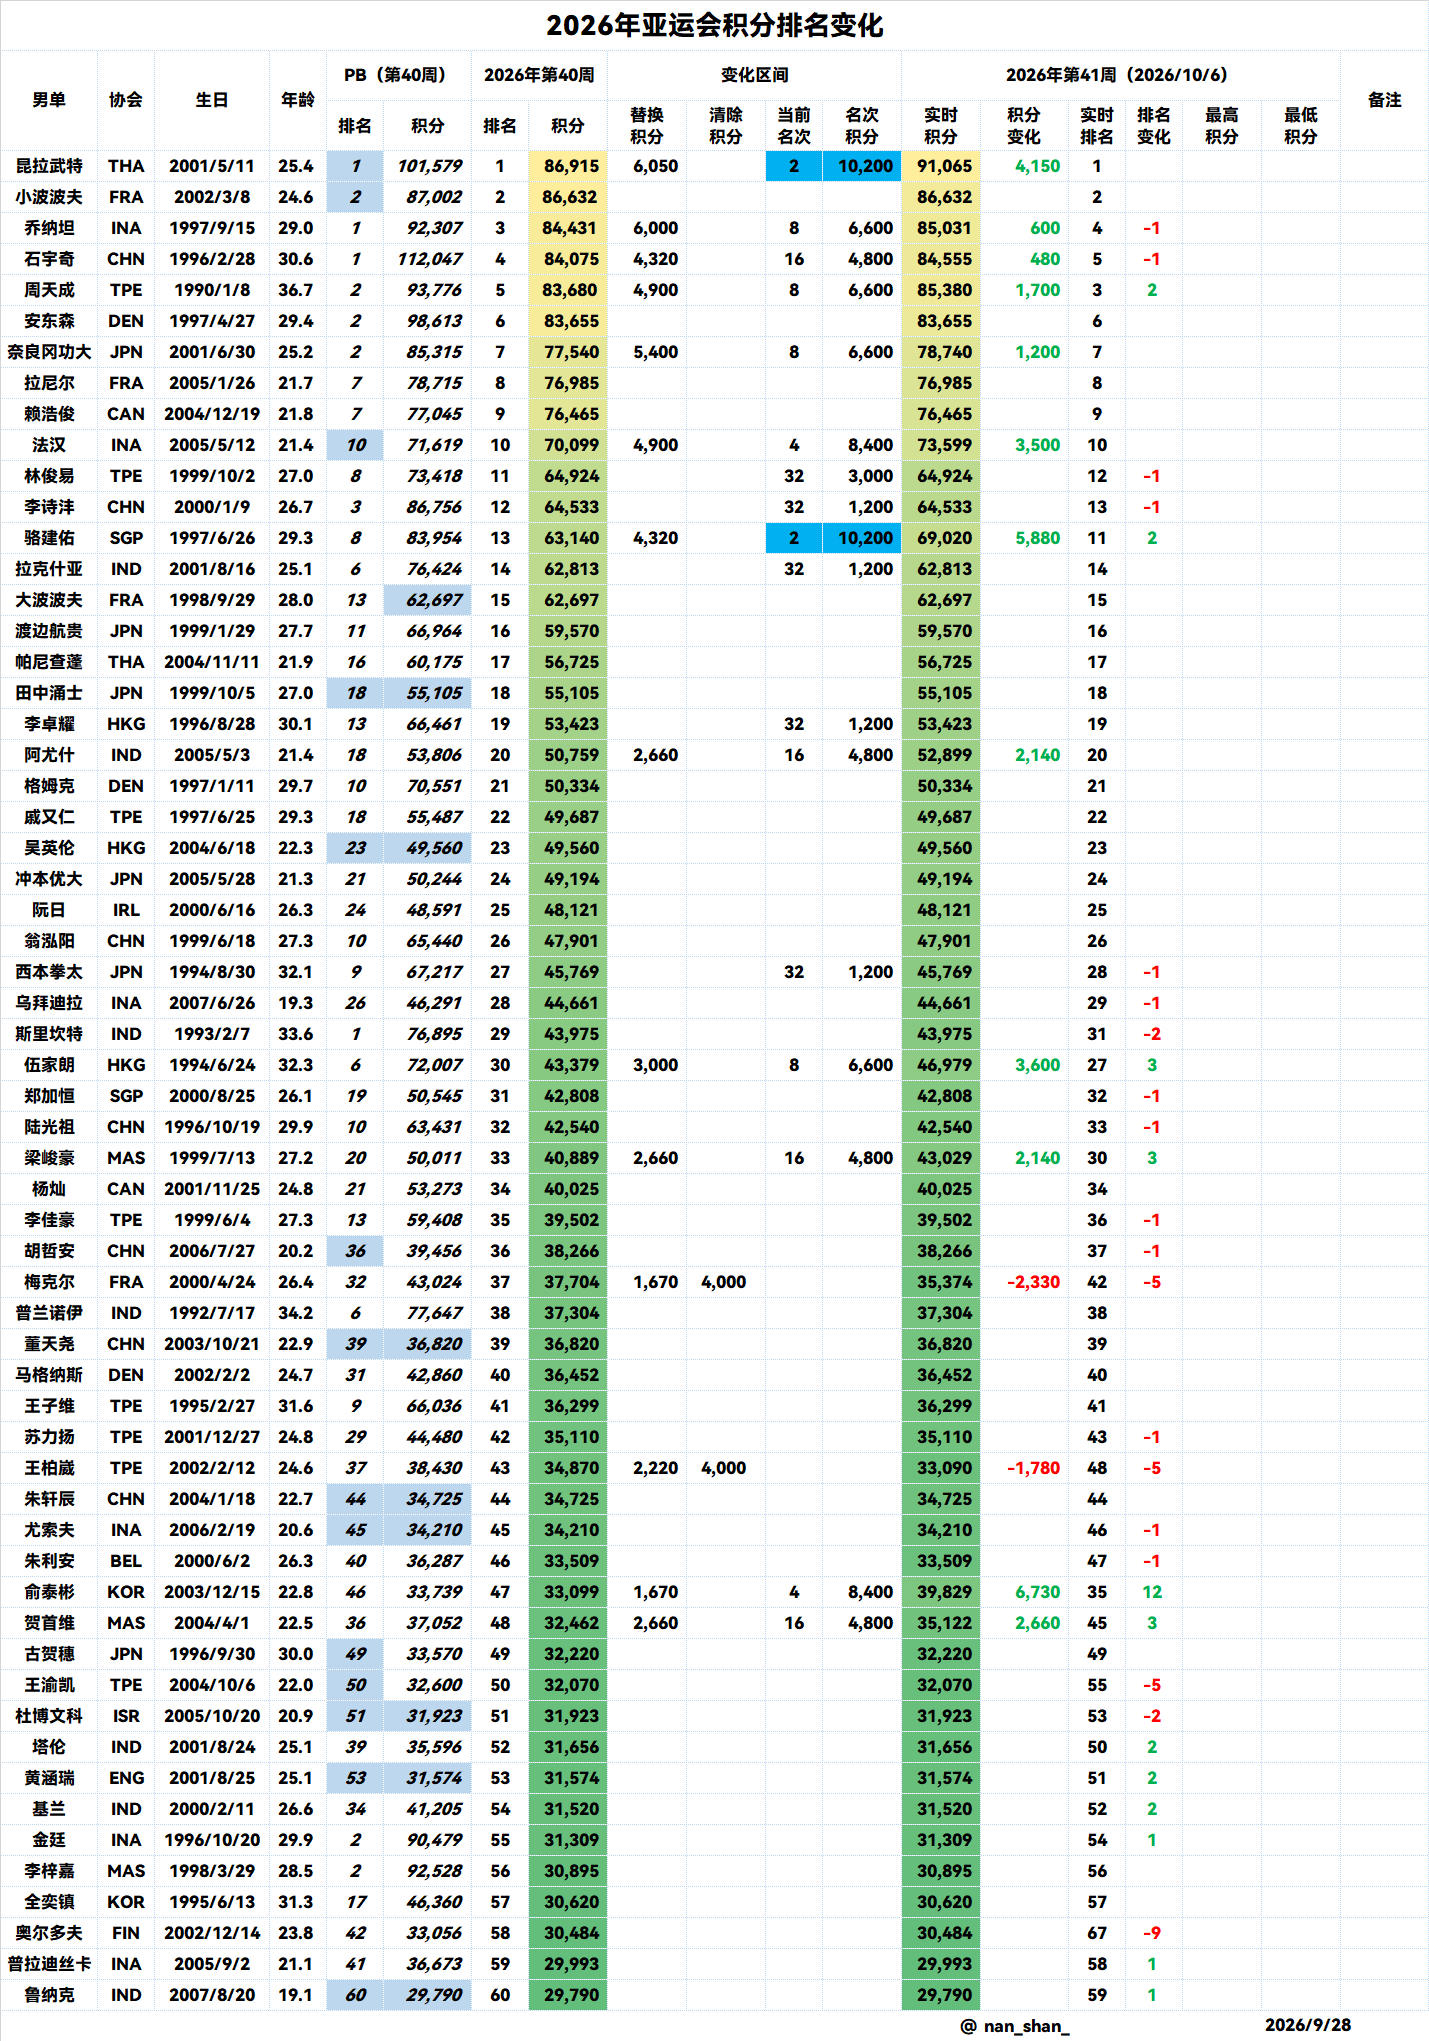Click rank change 12
This screenshot has width=1429, height=2041.
(1152, 1592)
